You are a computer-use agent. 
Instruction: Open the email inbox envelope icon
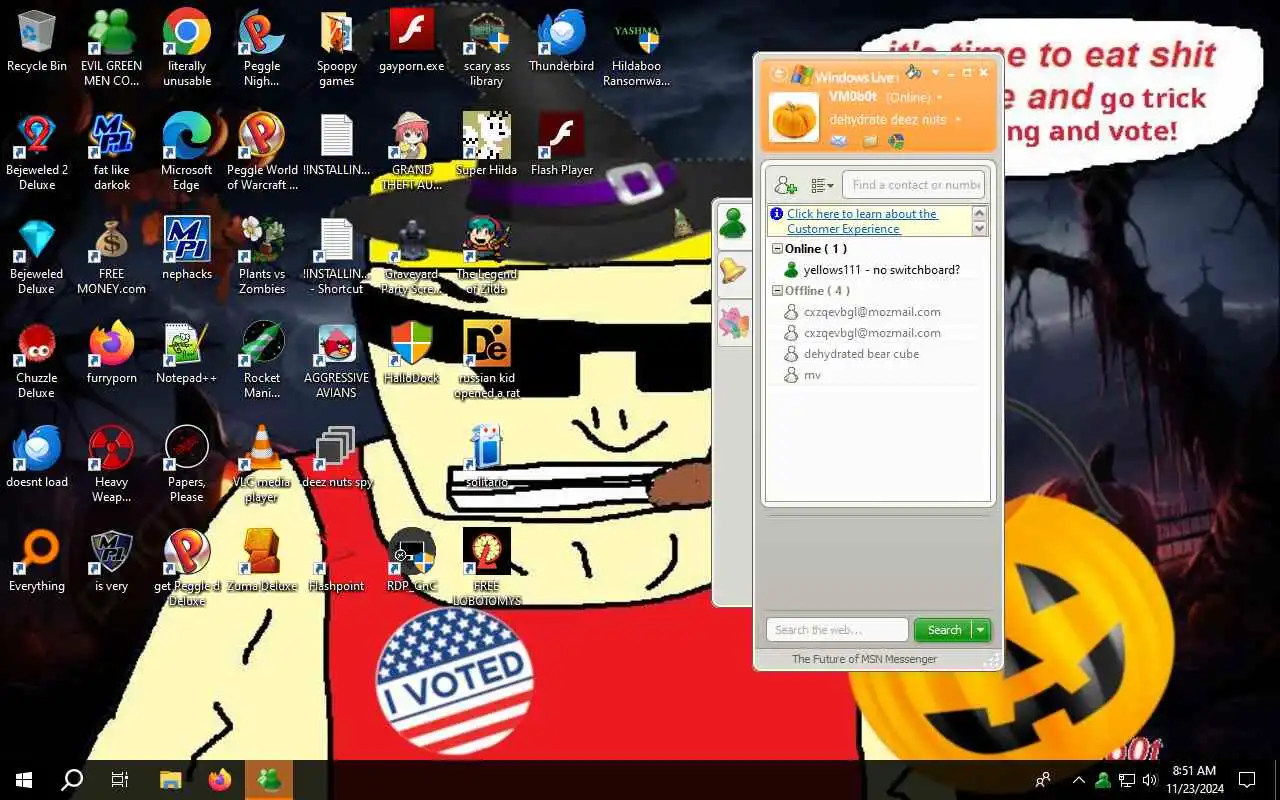pyautogui.click(x=839, y=141)
